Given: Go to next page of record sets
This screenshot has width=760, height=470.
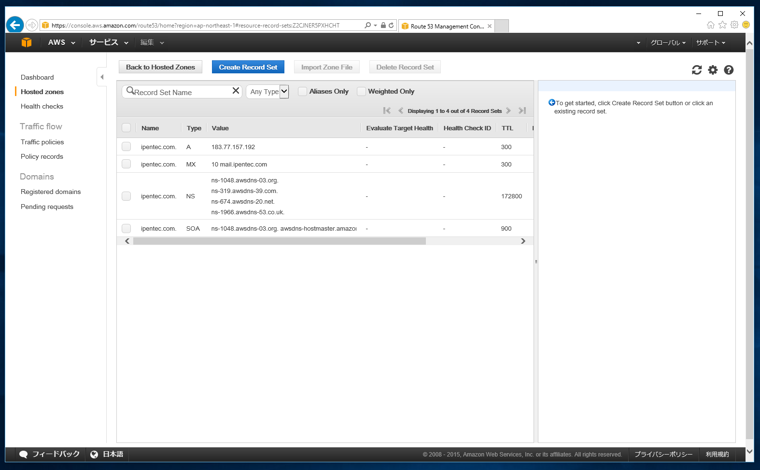Looking at the screenshot, I should 508,110.
